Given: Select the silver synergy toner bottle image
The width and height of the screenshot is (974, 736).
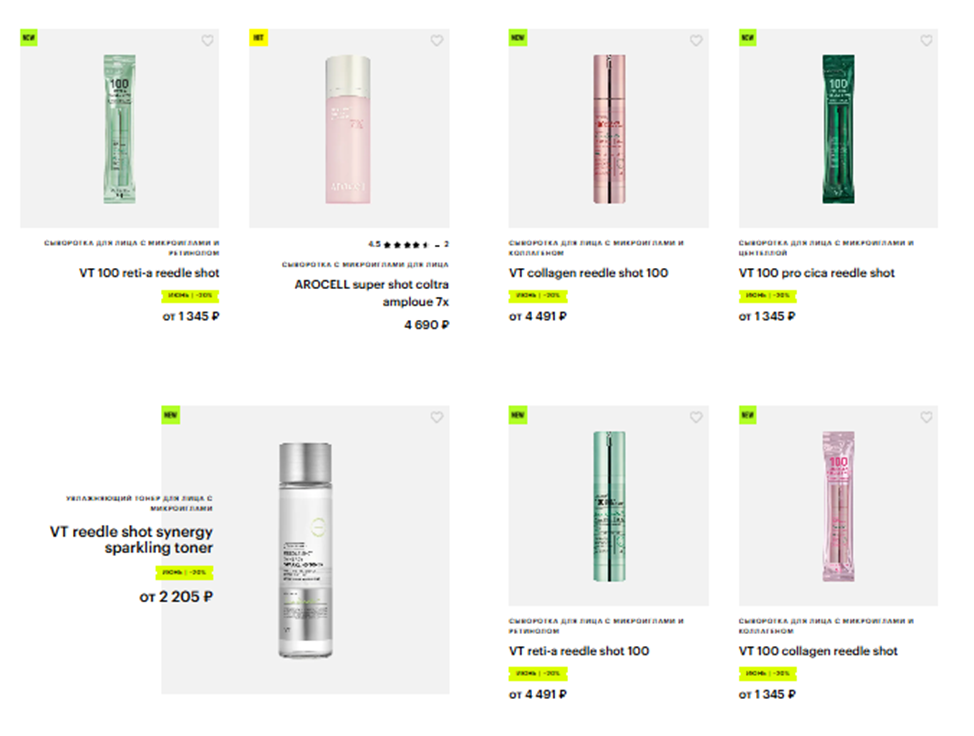Looking at the screenshot, I should [305, 550].
